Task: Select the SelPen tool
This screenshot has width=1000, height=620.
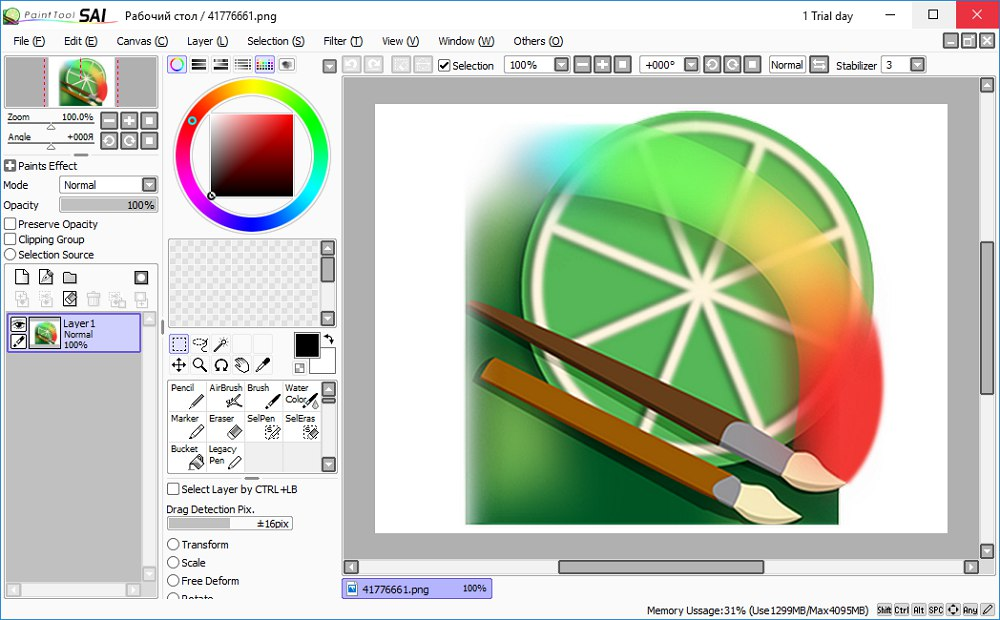Action: click(263, 426)
